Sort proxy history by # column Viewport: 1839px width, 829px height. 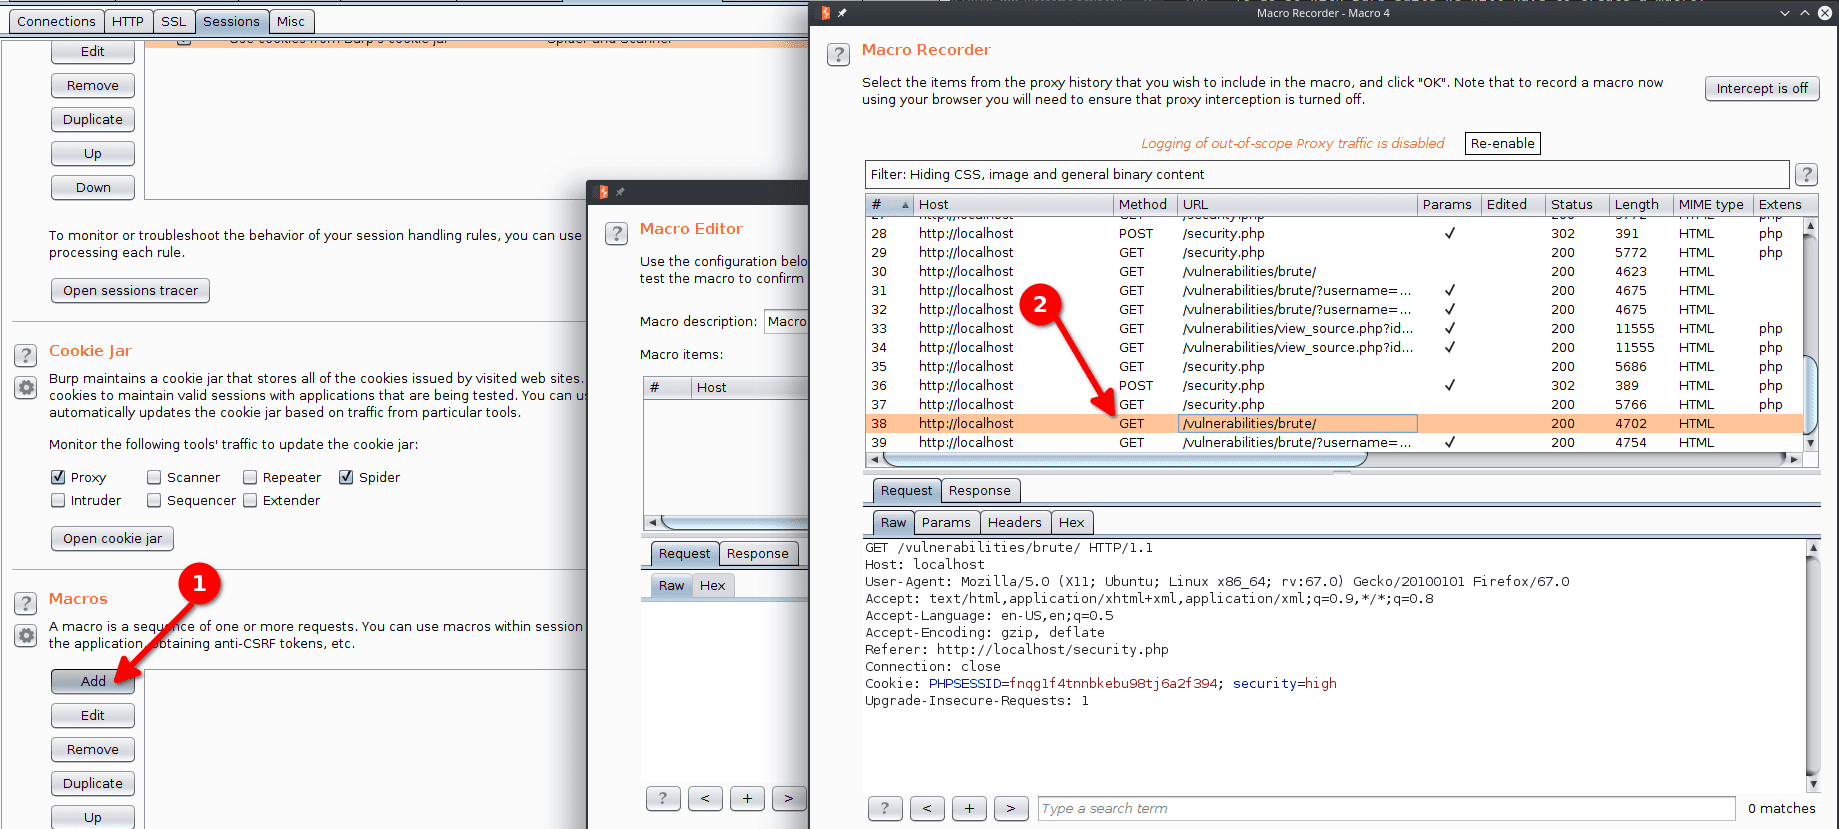(x=890, y=204)
